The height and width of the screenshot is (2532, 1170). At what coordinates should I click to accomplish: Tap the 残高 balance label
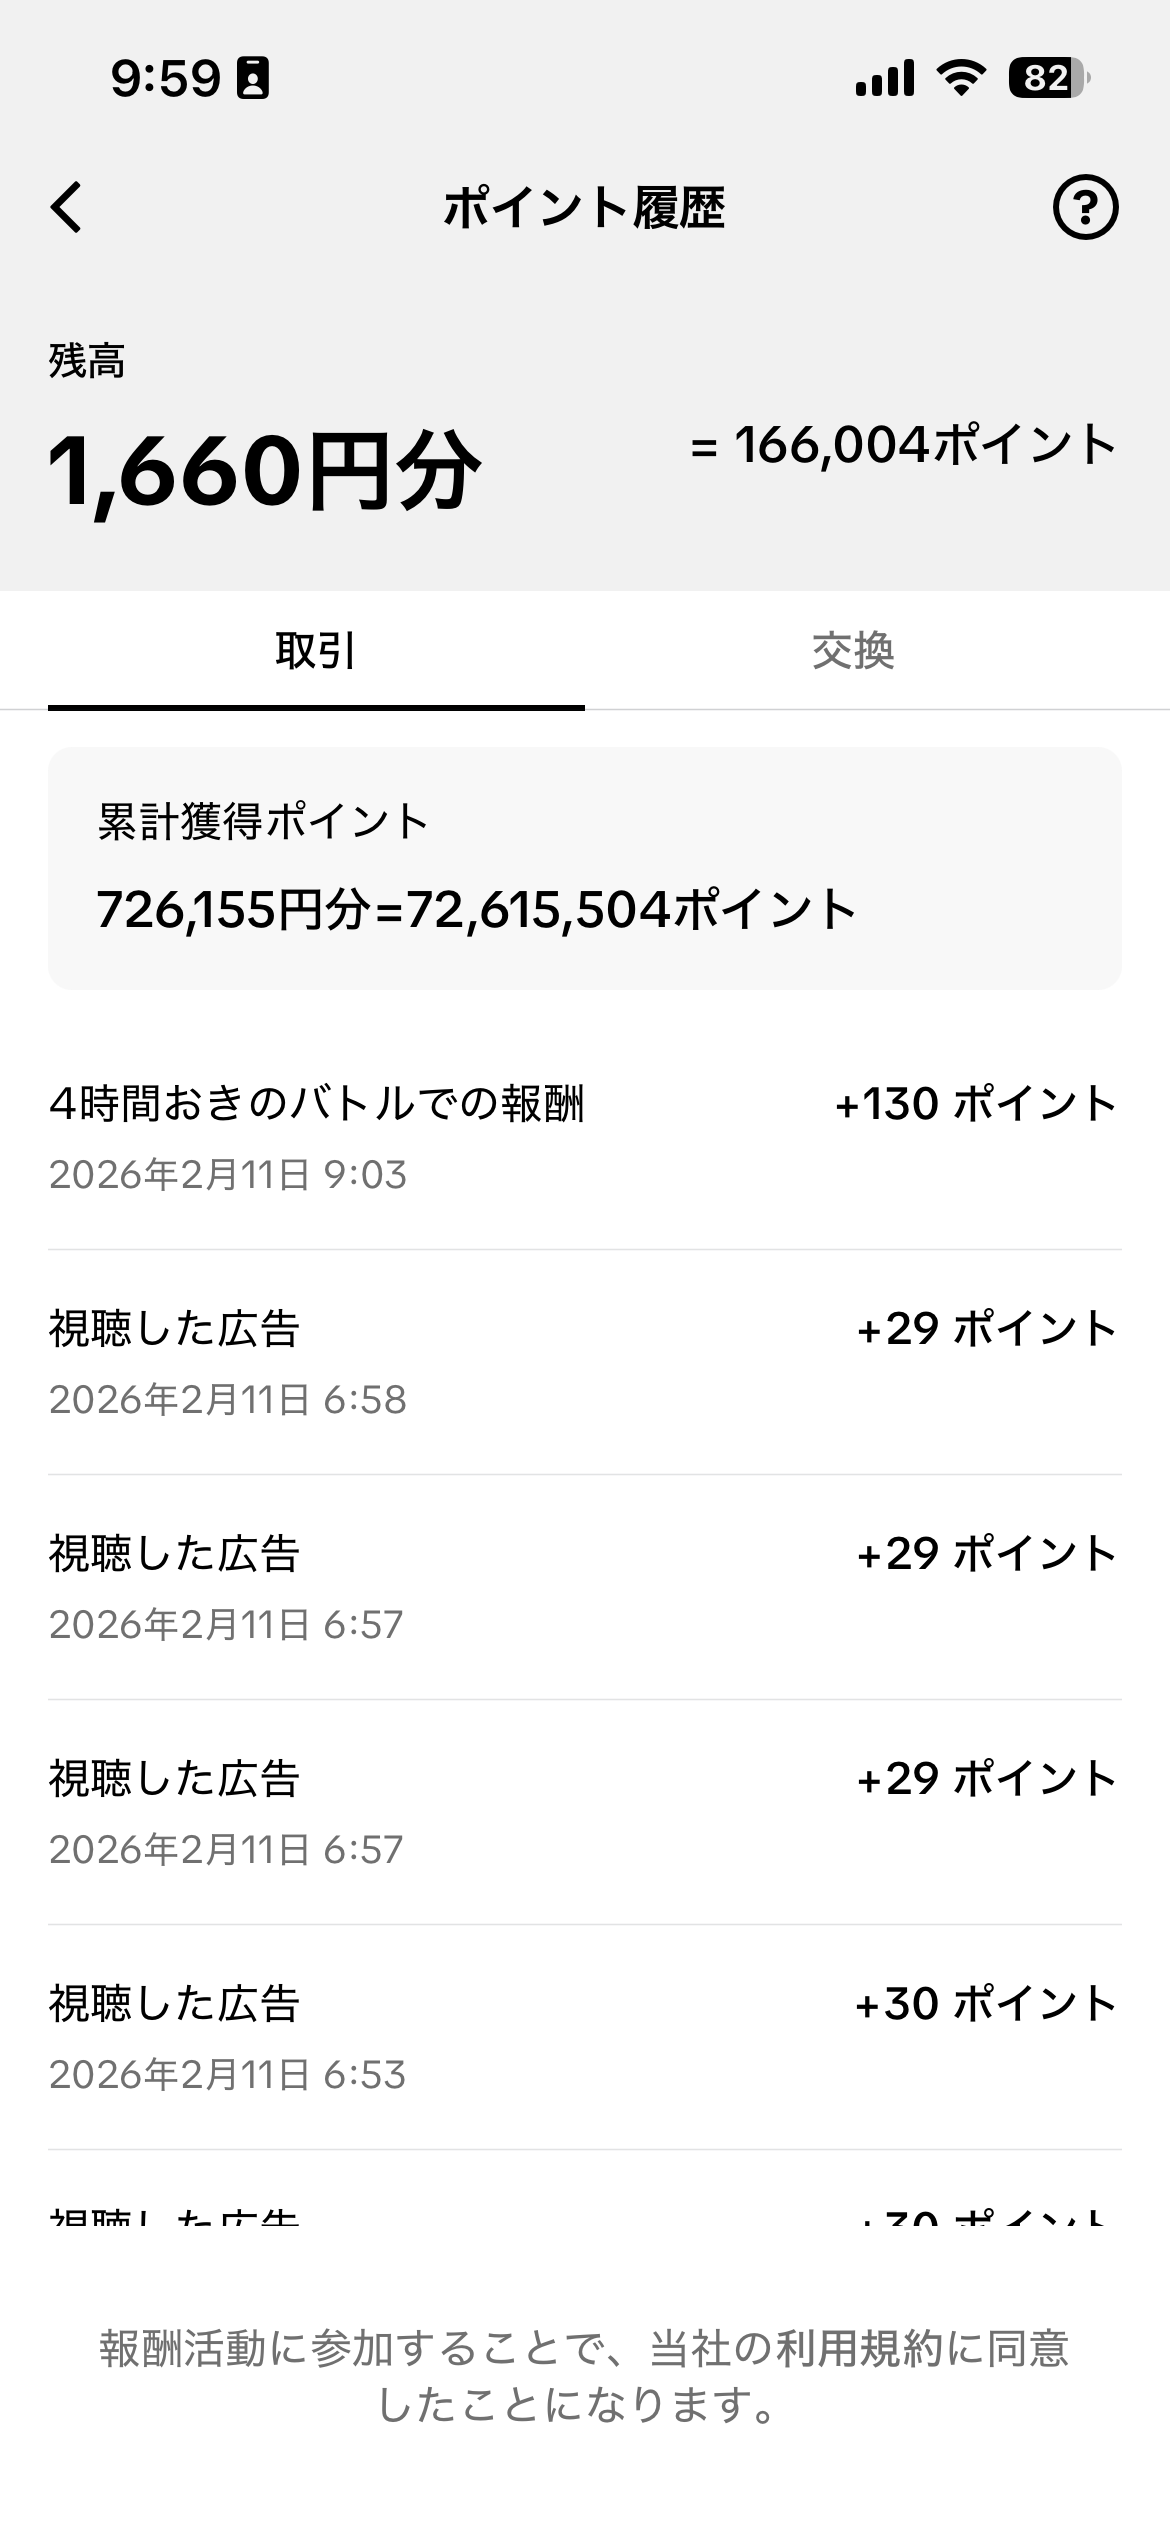(87, 361)
